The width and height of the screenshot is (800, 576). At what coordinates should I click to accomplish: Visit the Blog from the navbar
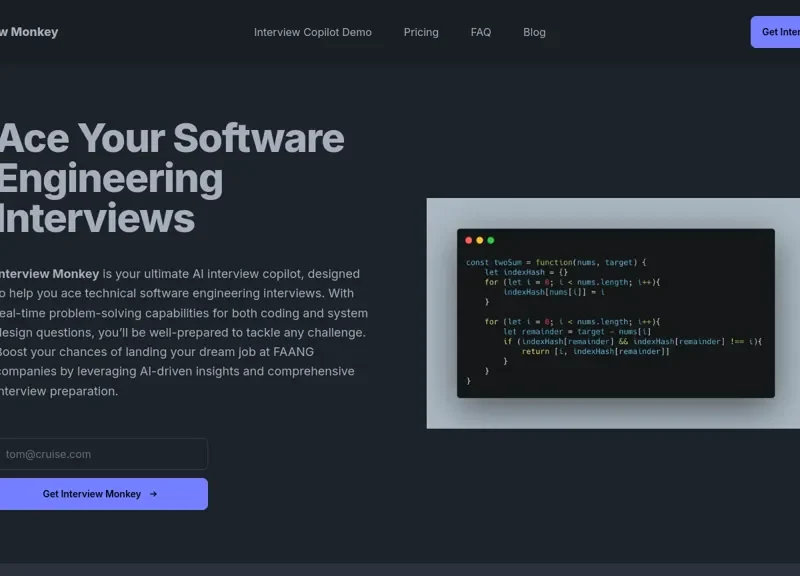tap(534, 32)
